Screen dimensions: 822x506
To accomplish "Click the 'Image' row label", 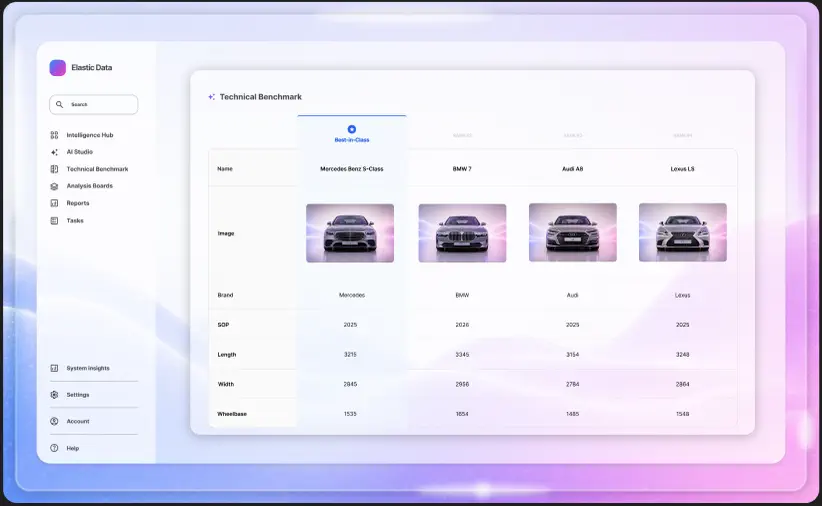I will tap(226, 233).
